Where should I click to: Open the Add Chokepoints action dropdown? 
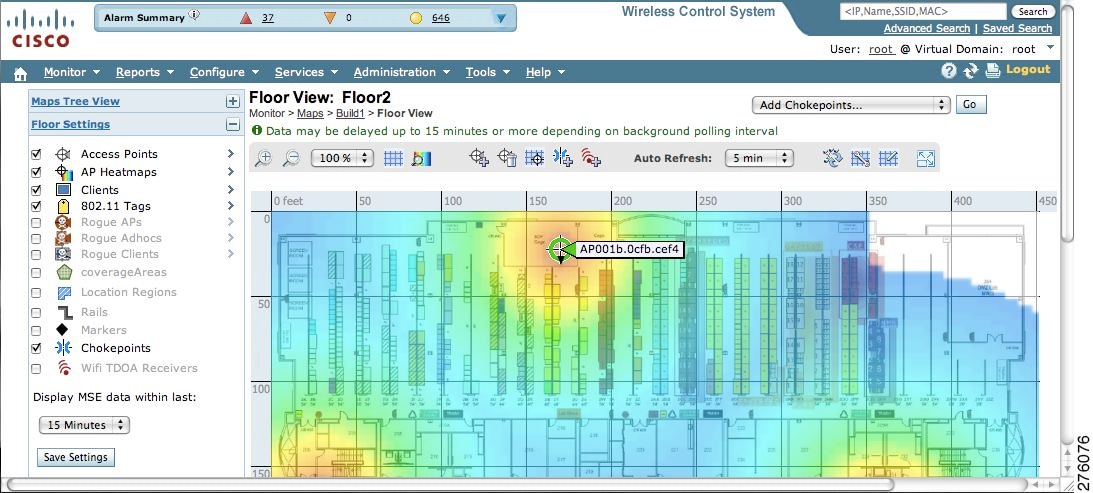[x=851, y=105]
